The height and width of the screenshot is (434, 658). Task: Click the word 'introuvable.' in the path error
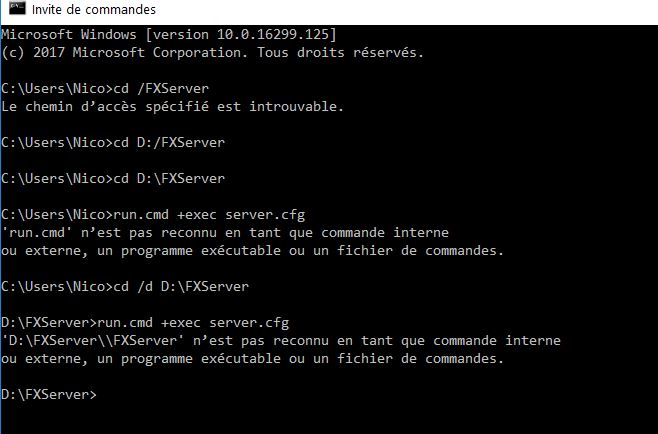[x=297, y=107]
